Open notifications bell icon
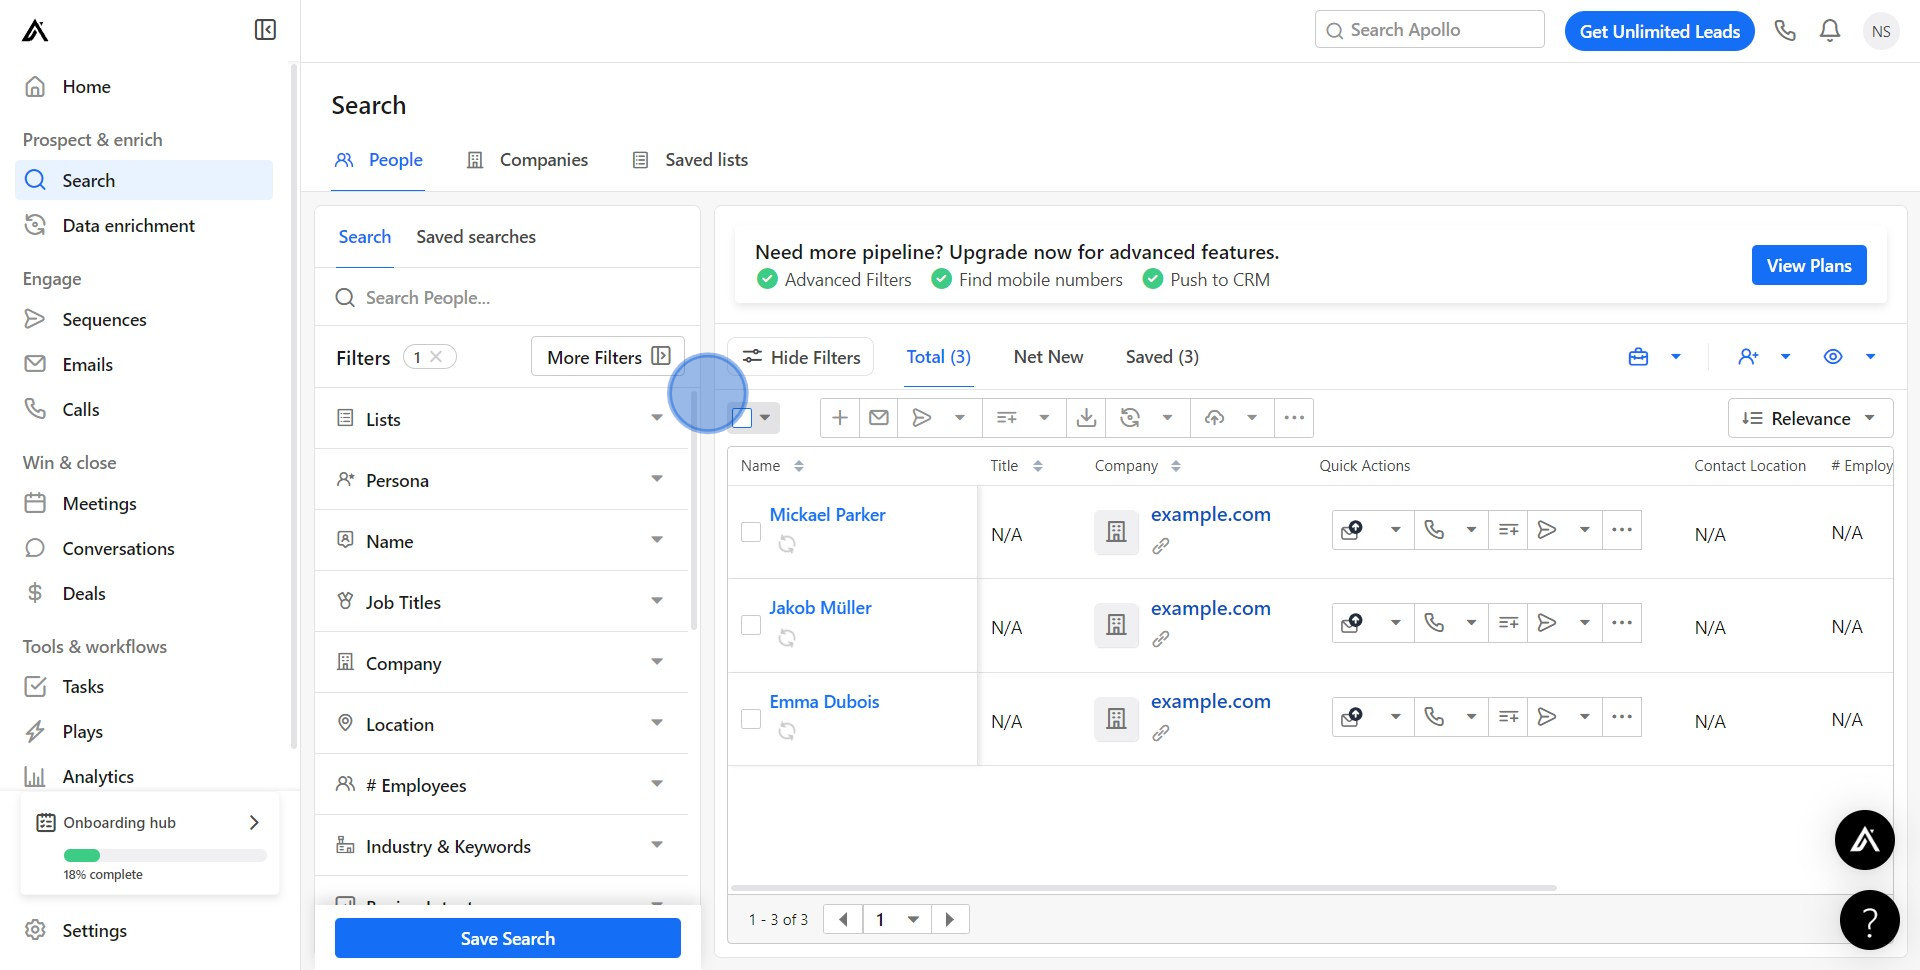The image size is (1920, 970). pos(1830,31)
